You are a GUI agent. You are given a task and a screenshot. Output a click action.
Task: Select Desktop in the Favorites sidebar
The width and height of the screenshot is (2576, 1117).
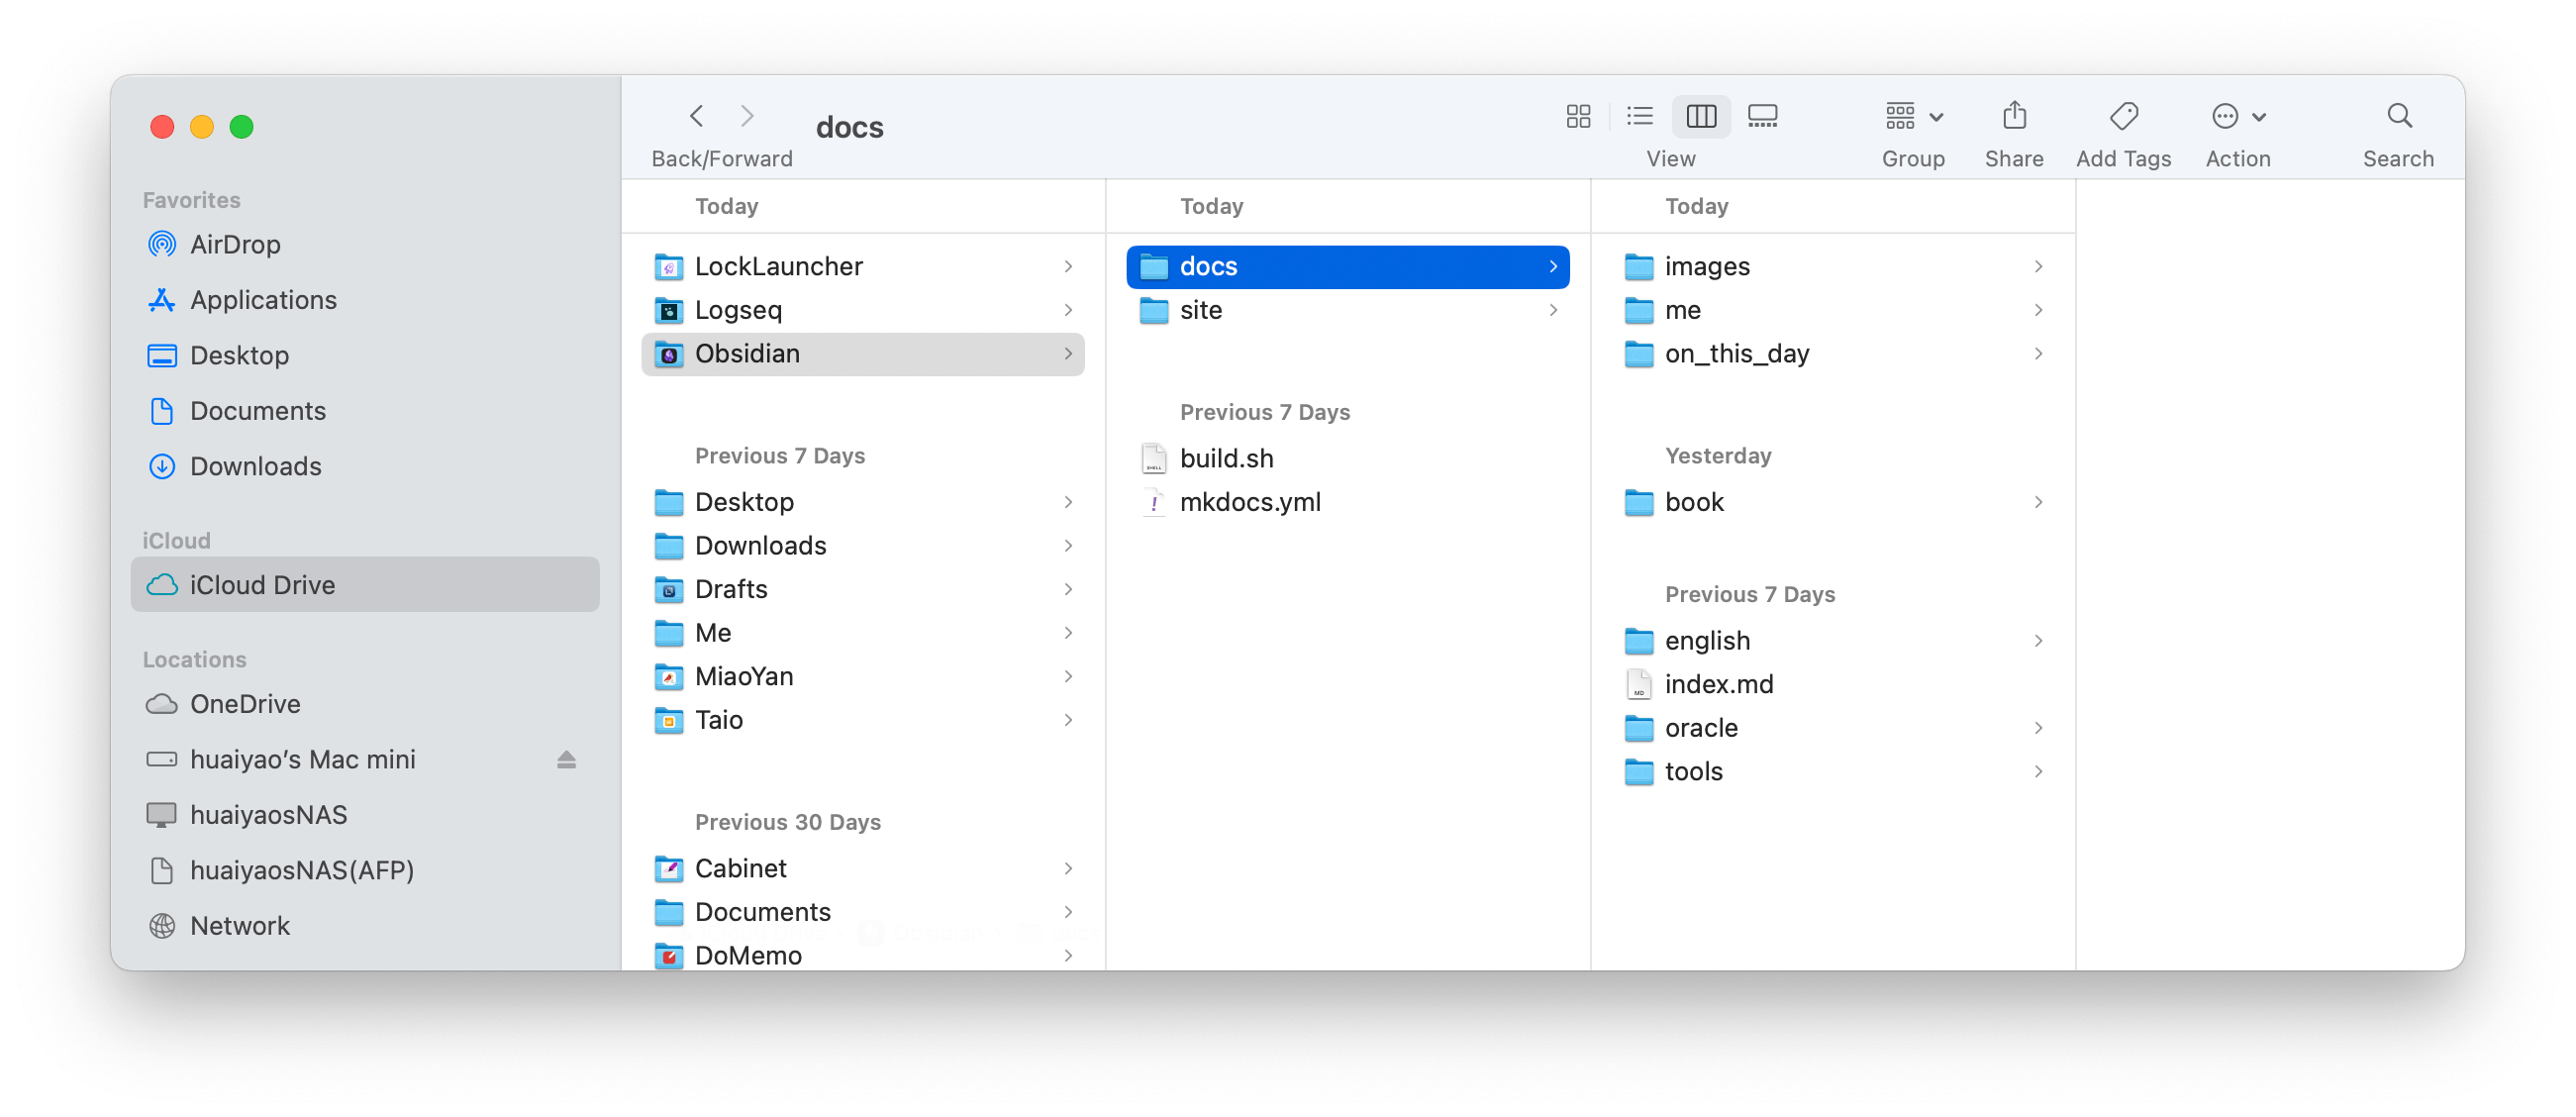point(365,356)
